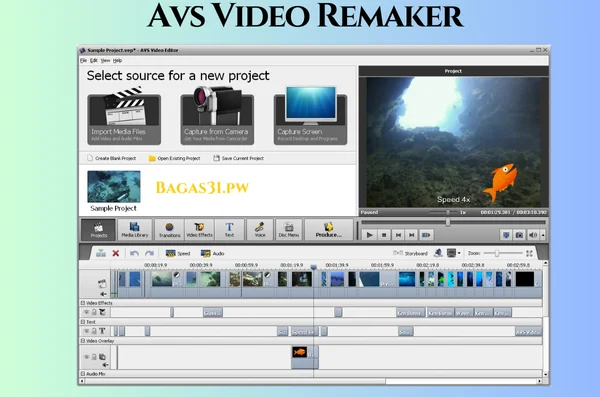Play the preview video
The height and width of the screenshot is (397, 600).
click(369, 235)
